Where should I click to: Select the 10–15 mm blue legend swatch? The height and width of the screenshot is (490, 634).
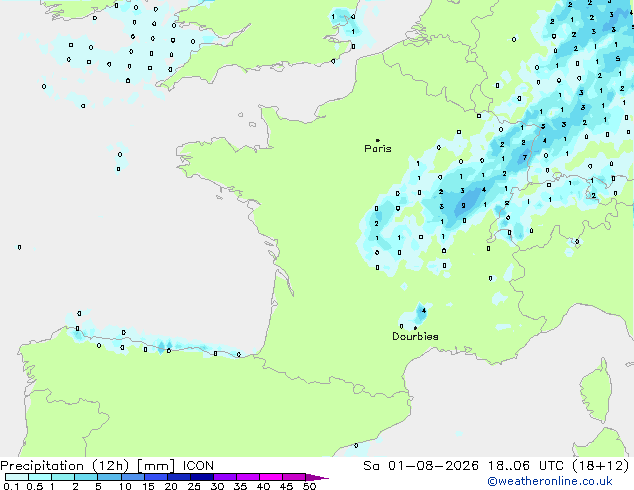133,477
